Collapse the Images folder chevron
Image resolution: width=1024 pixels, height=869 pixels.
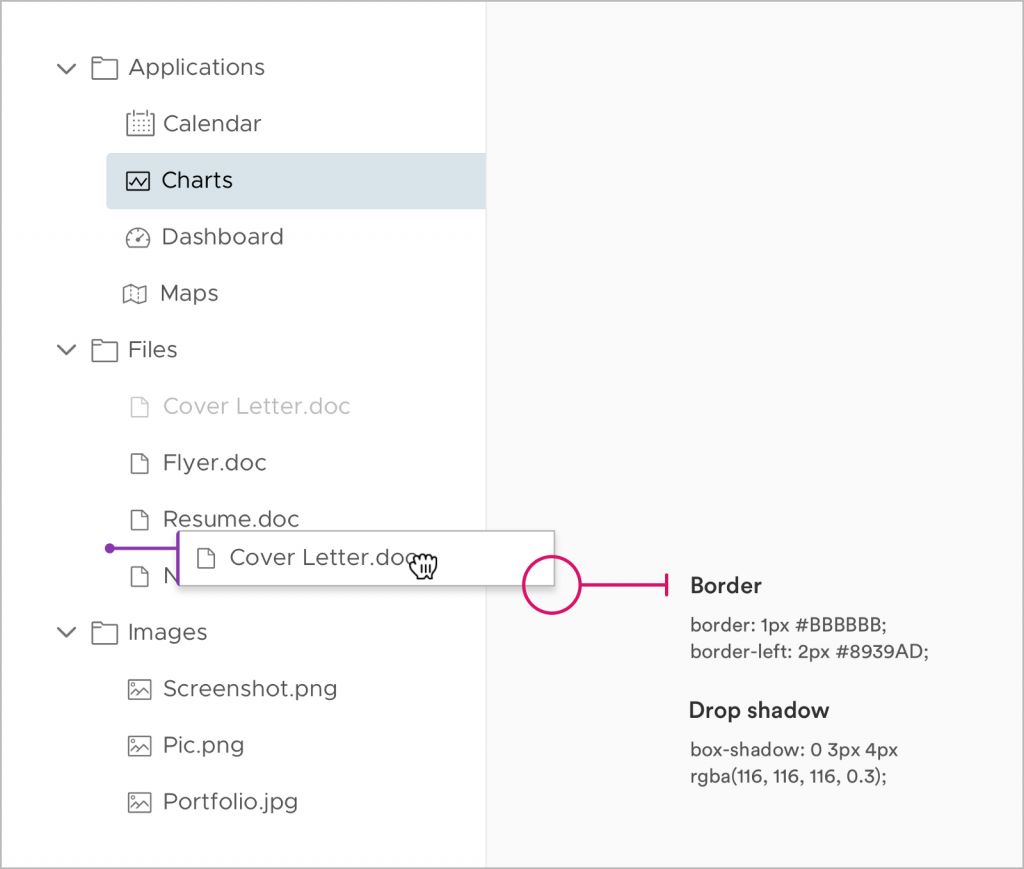67,632
